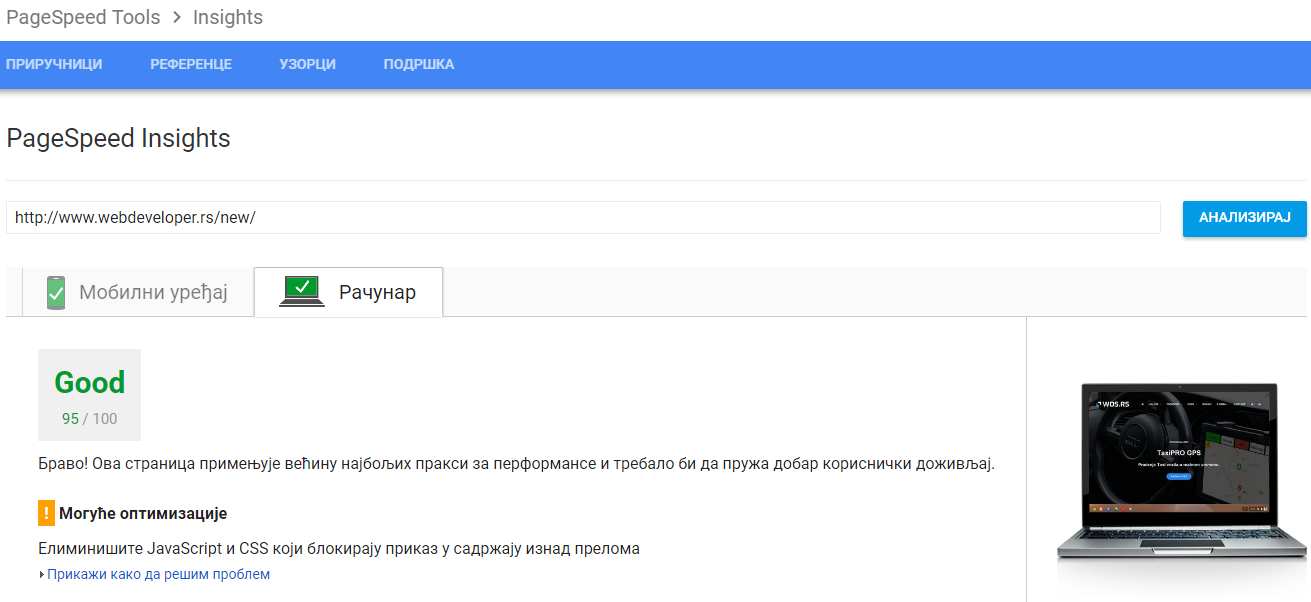Open the ПОДРШКА menu item
Screen dimensions: 1311x602
pos(419,64)
